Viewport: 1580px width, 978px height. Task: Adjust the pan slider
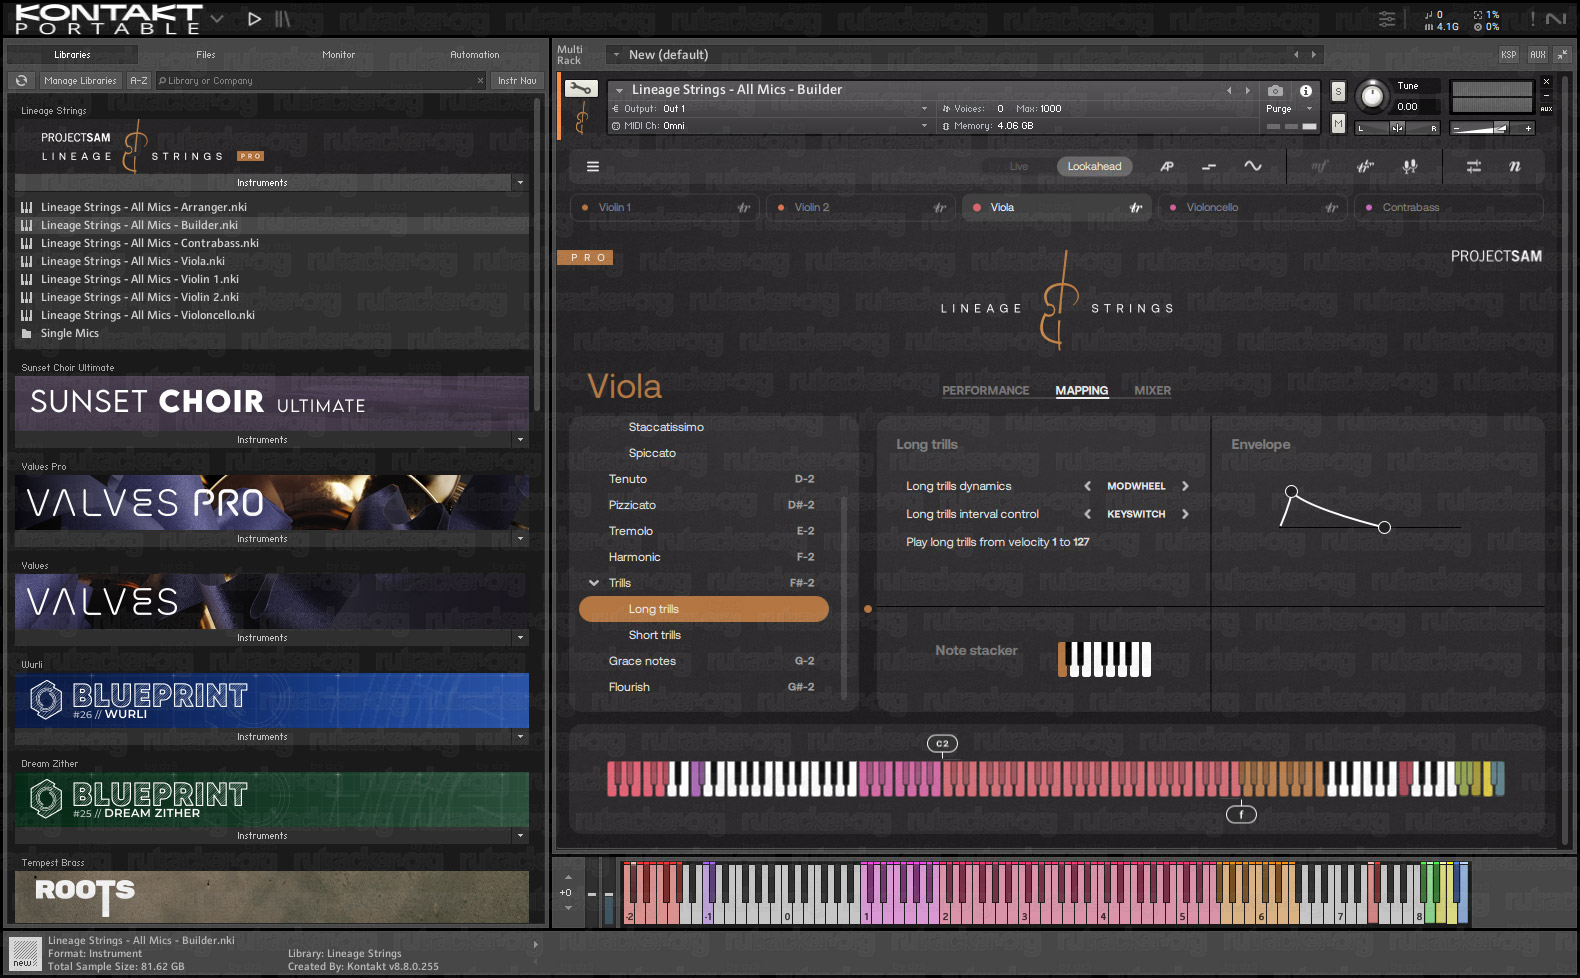pyautogui.click(x=1397, y=128)
